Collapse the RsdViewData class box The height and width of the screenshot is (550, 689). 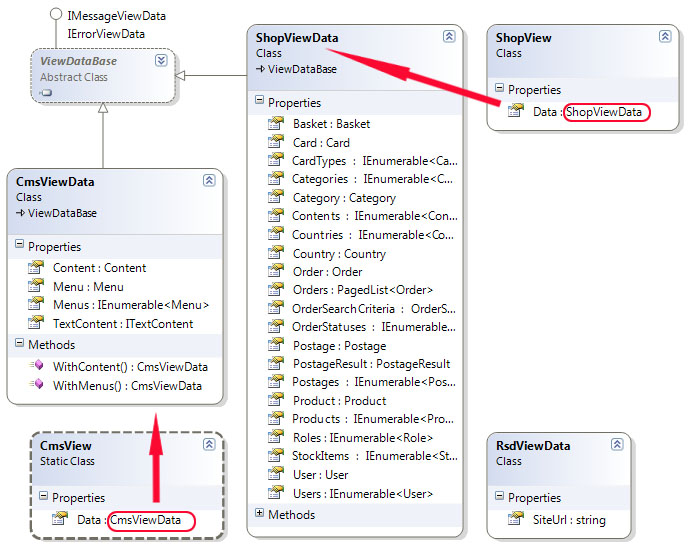617,445
